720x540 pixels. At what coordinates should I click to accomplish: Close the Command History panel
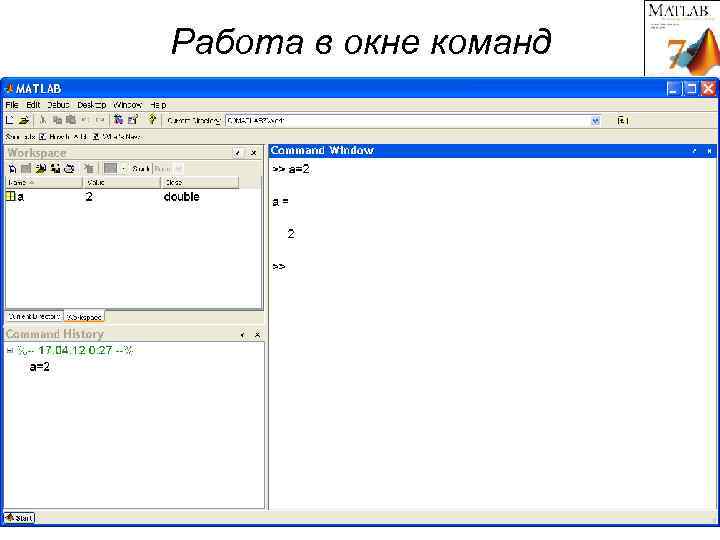(x=257, y=335)
